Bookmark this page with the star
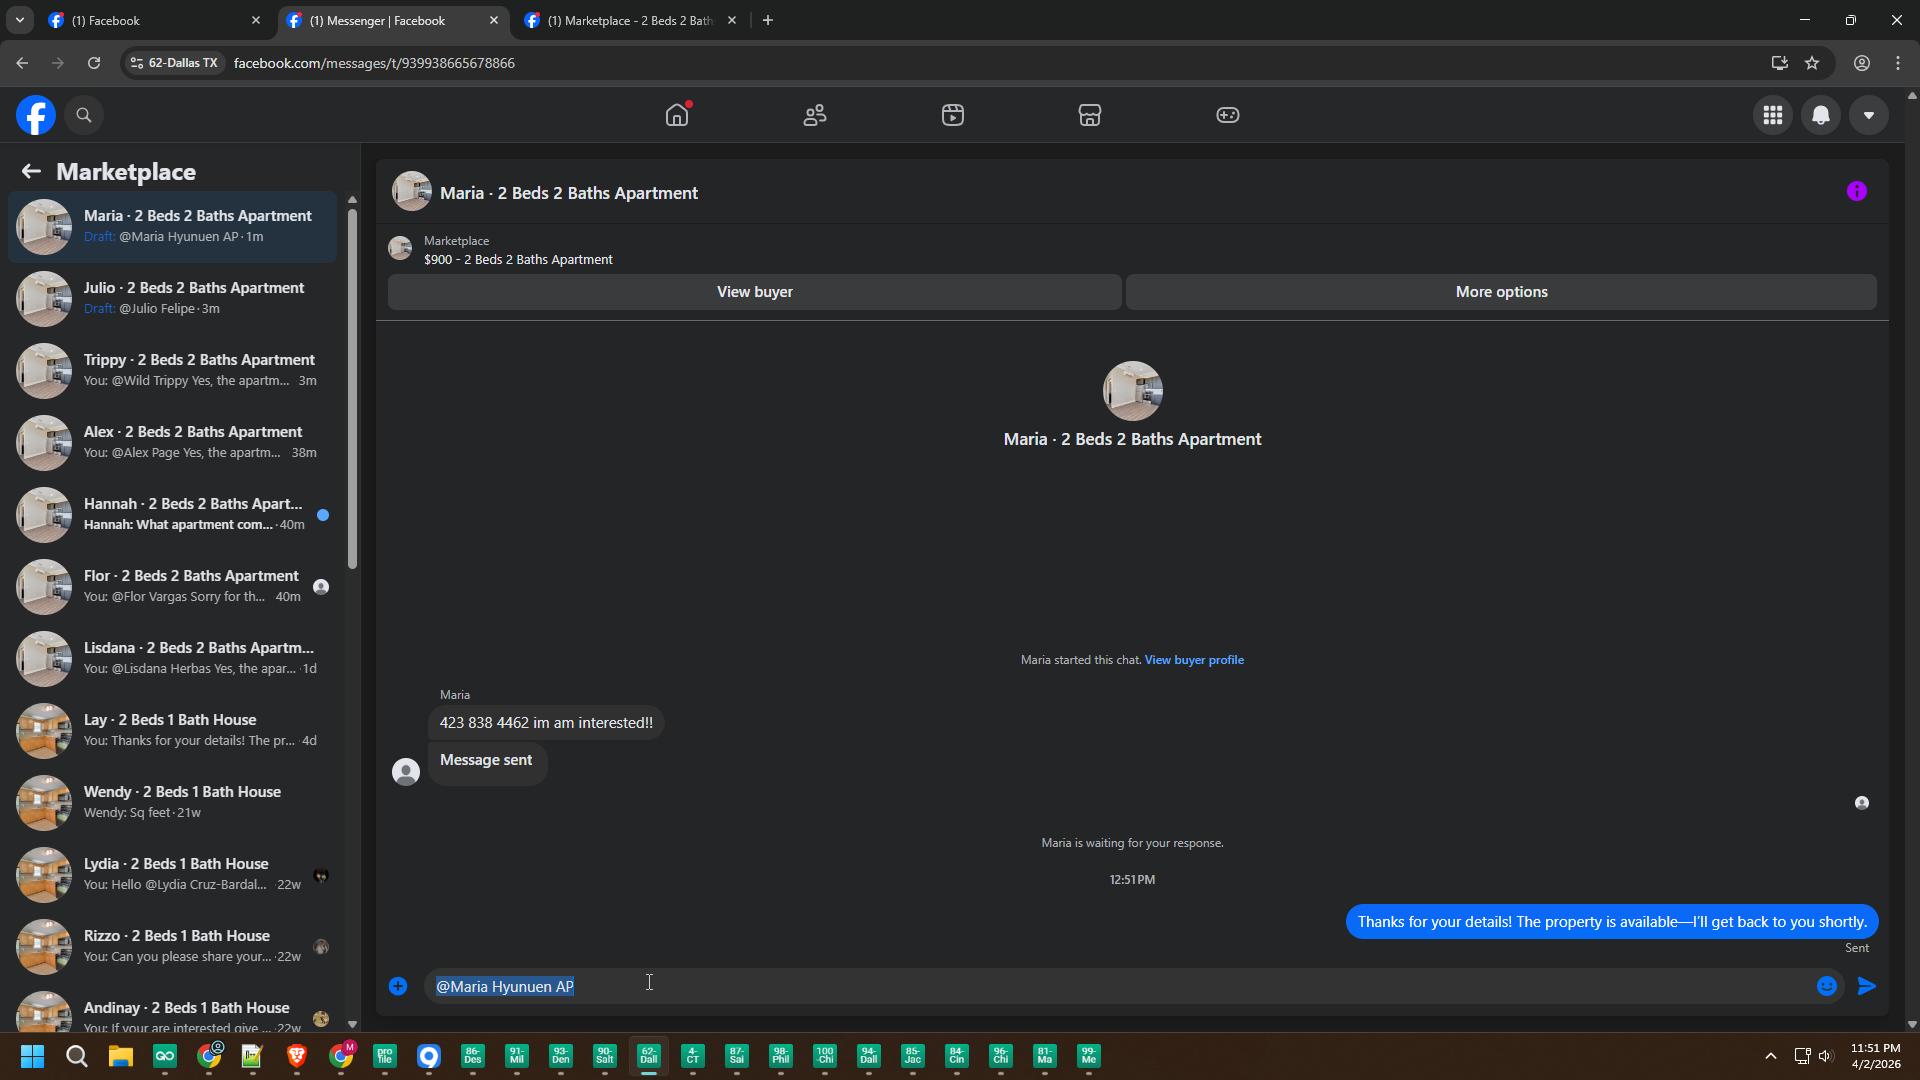 1812,63
